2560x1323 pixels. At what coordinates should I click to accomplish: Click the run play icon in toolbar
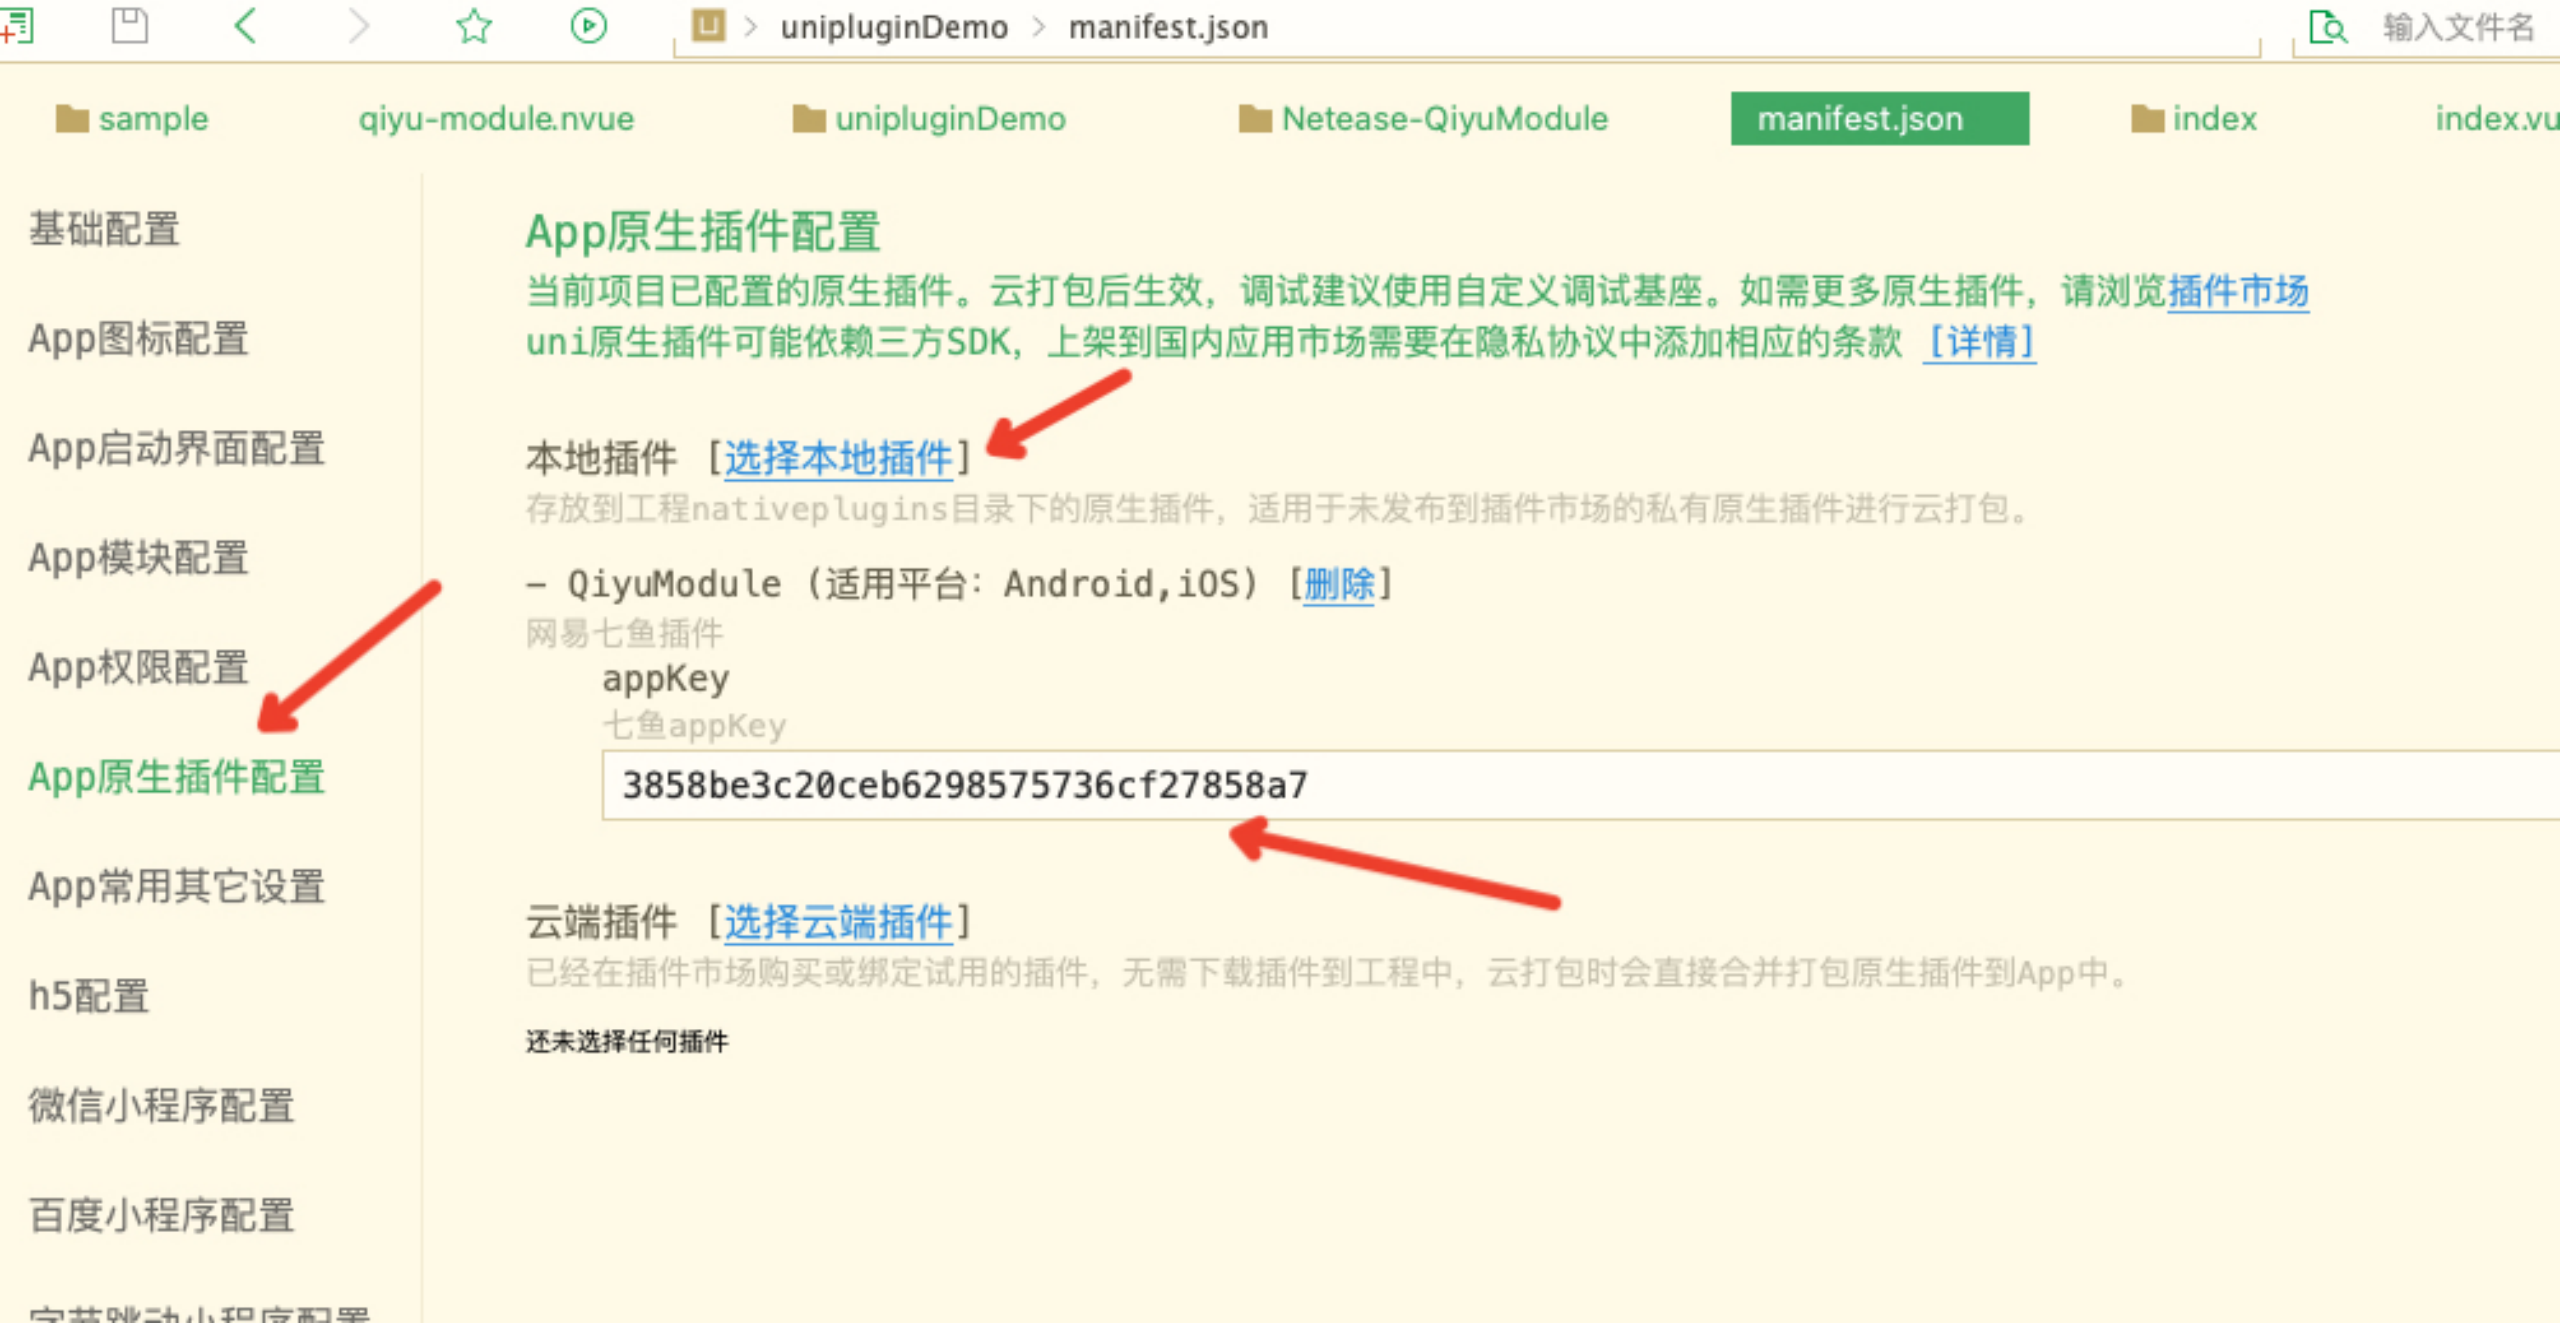tap(588, 25)
